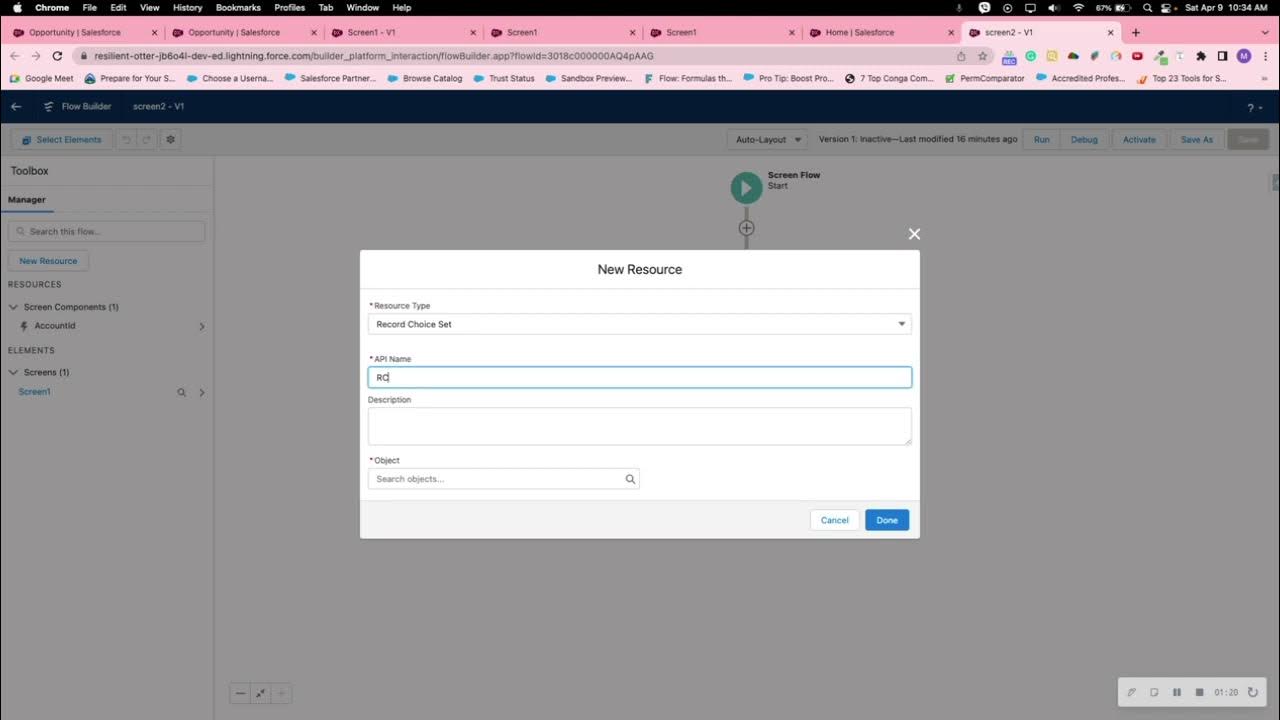Reload the page with Chrome refresh icon
1280x720 pixels.
(x=57, y=56)
